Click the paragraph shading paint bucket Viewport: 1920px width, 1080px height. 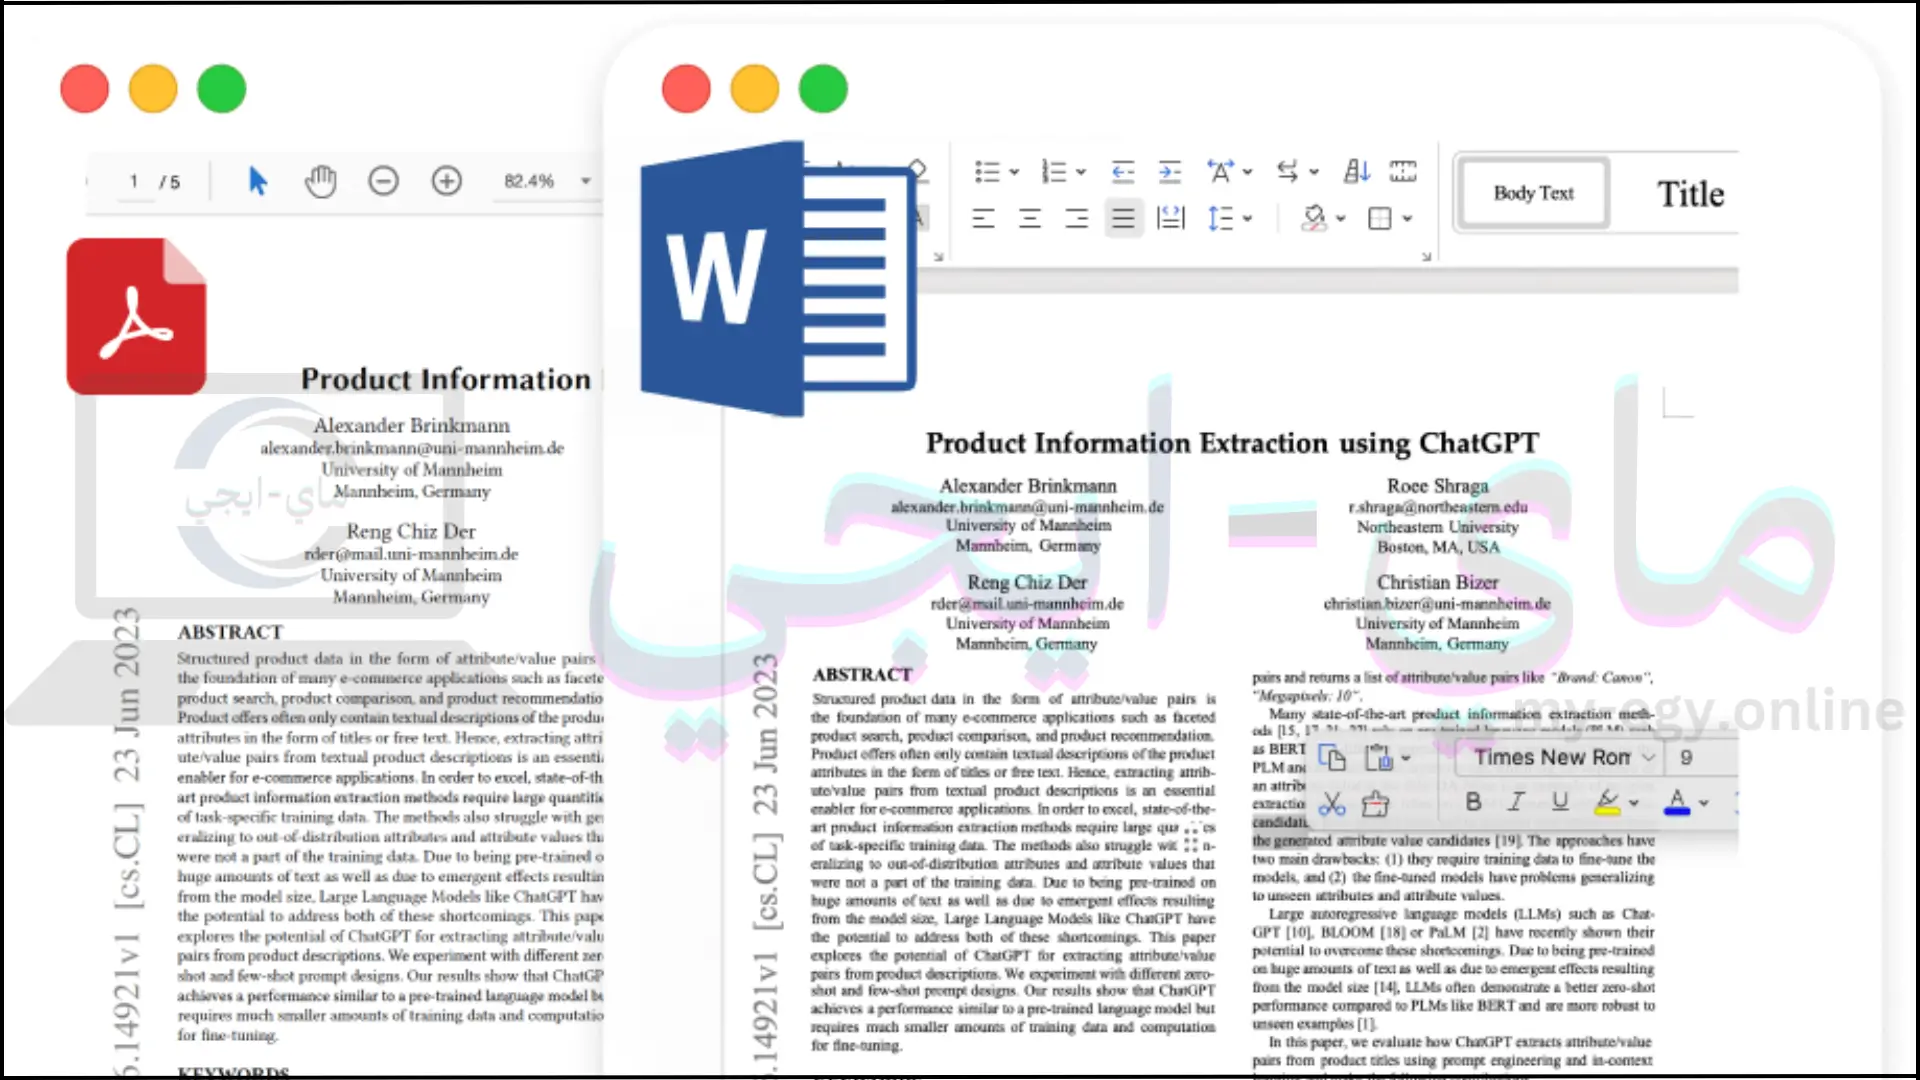click(x=1314, y=218)
